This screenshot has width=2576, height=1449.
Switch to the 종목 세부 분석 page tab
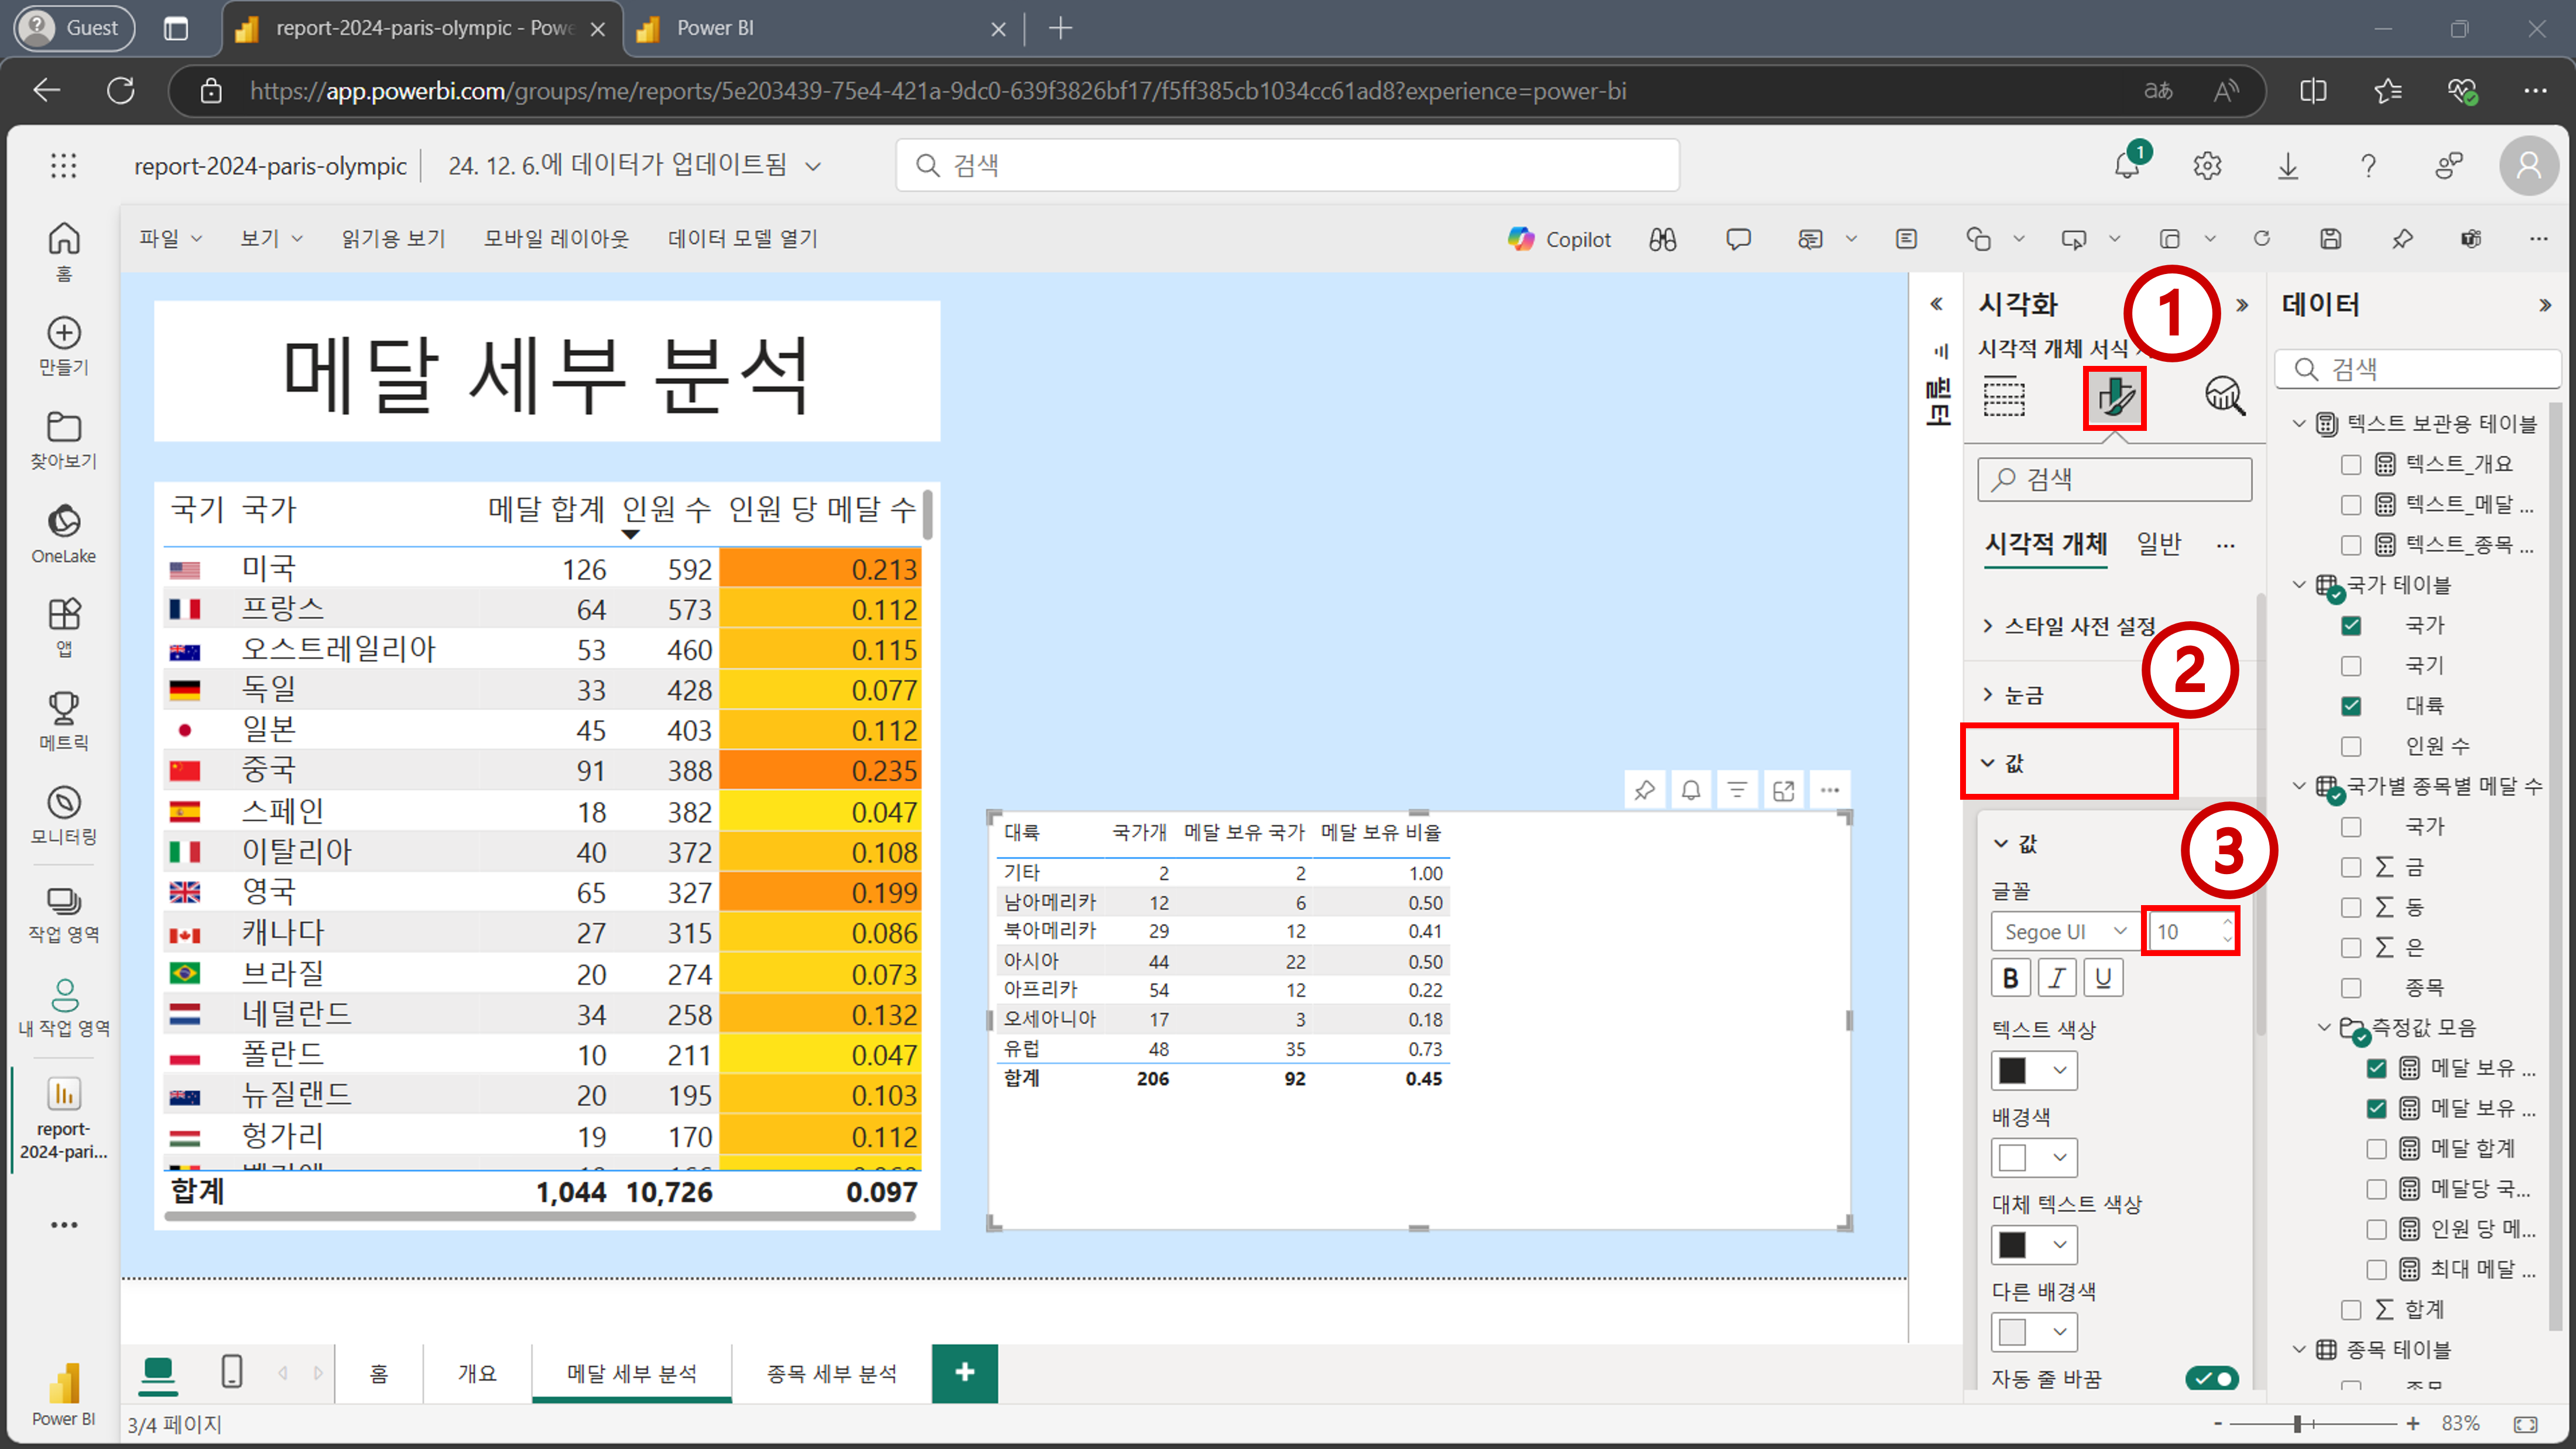click(x=831, y=1373)
